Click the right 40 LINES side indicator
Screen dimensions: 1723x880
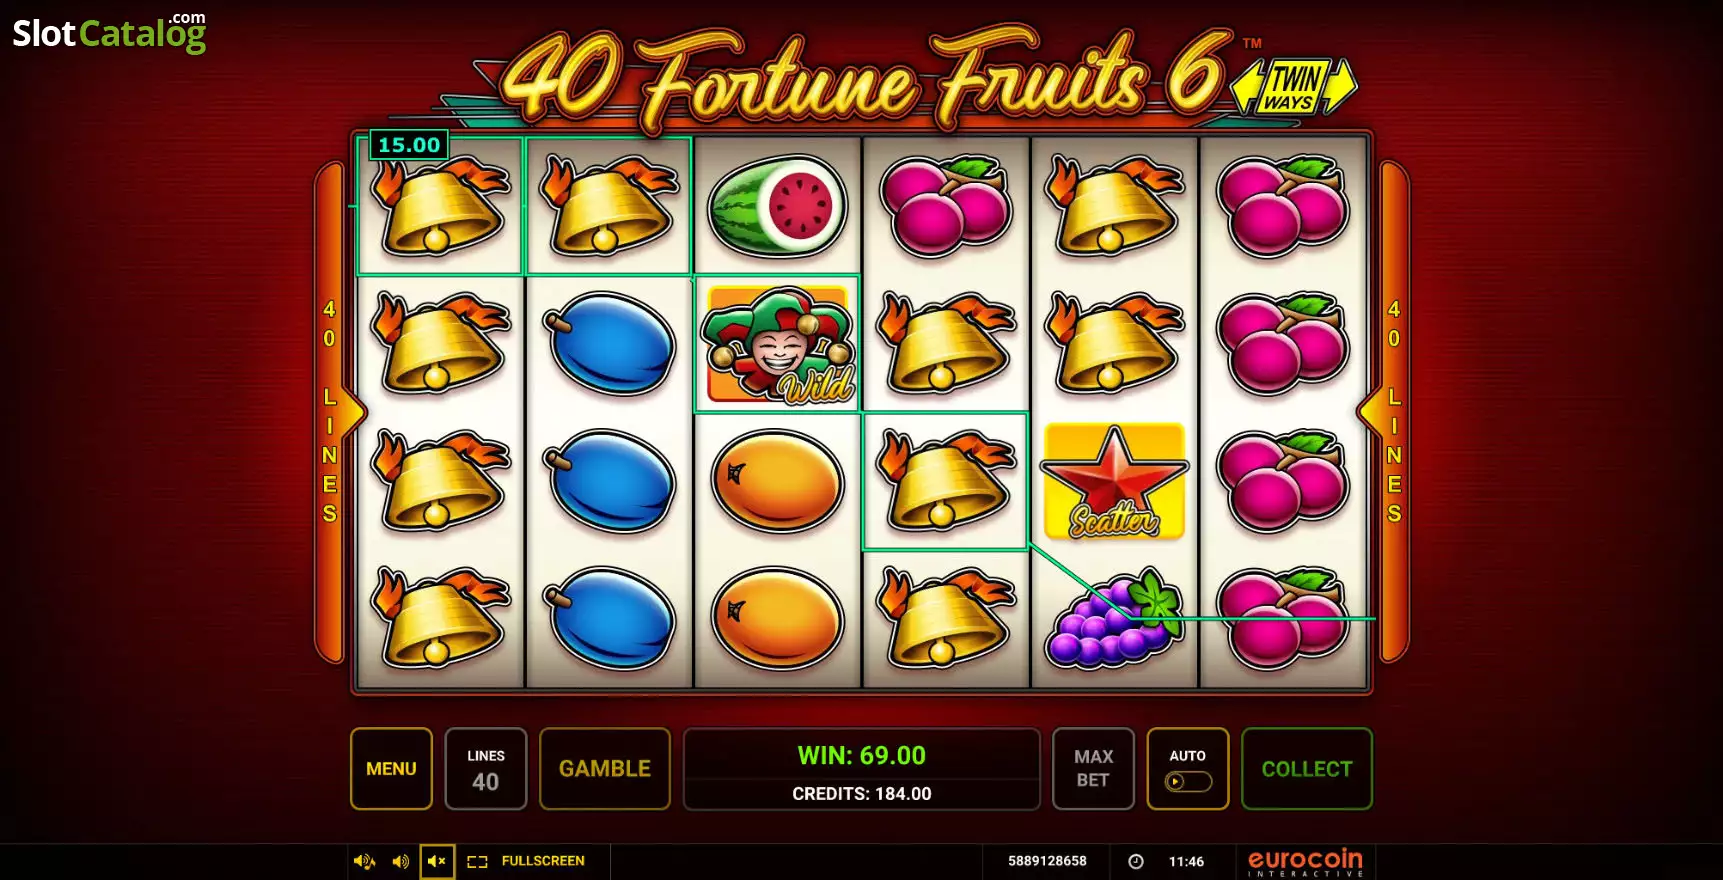click(x=1393, y=412)
